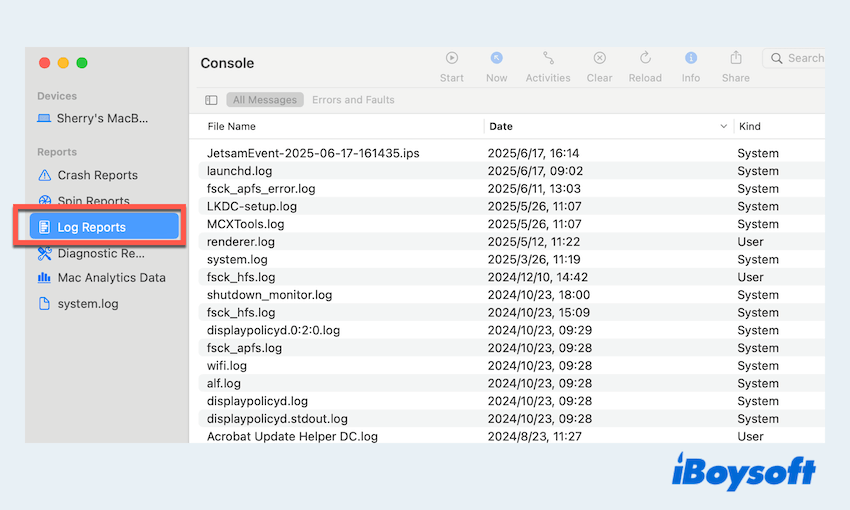This screenshot has height=510, width=850.
Task: Click the Clear toolbar icon
Action: (x=599, y=59)
